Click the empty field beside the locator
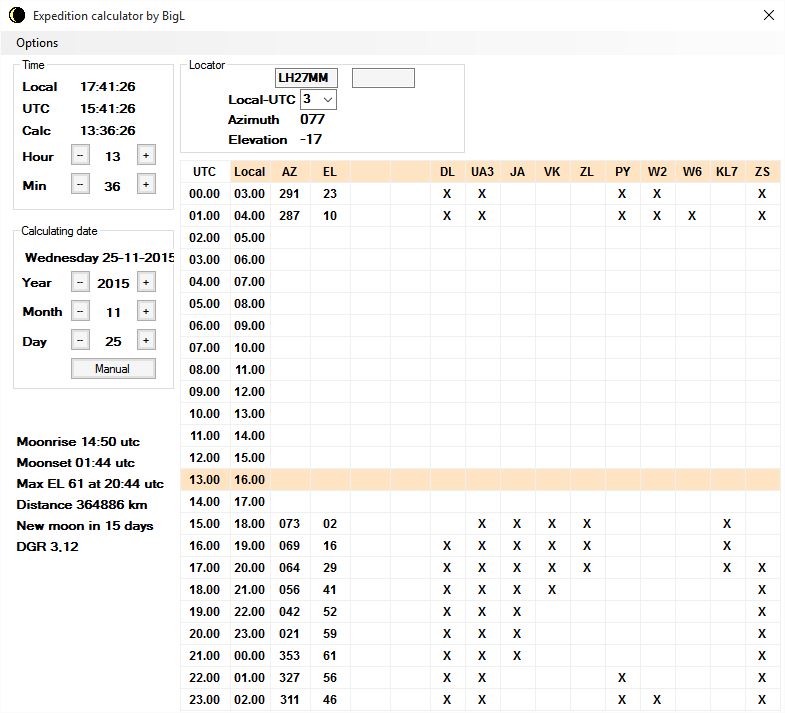This screenshot has height=713, width=785. [x=383, y=78]
